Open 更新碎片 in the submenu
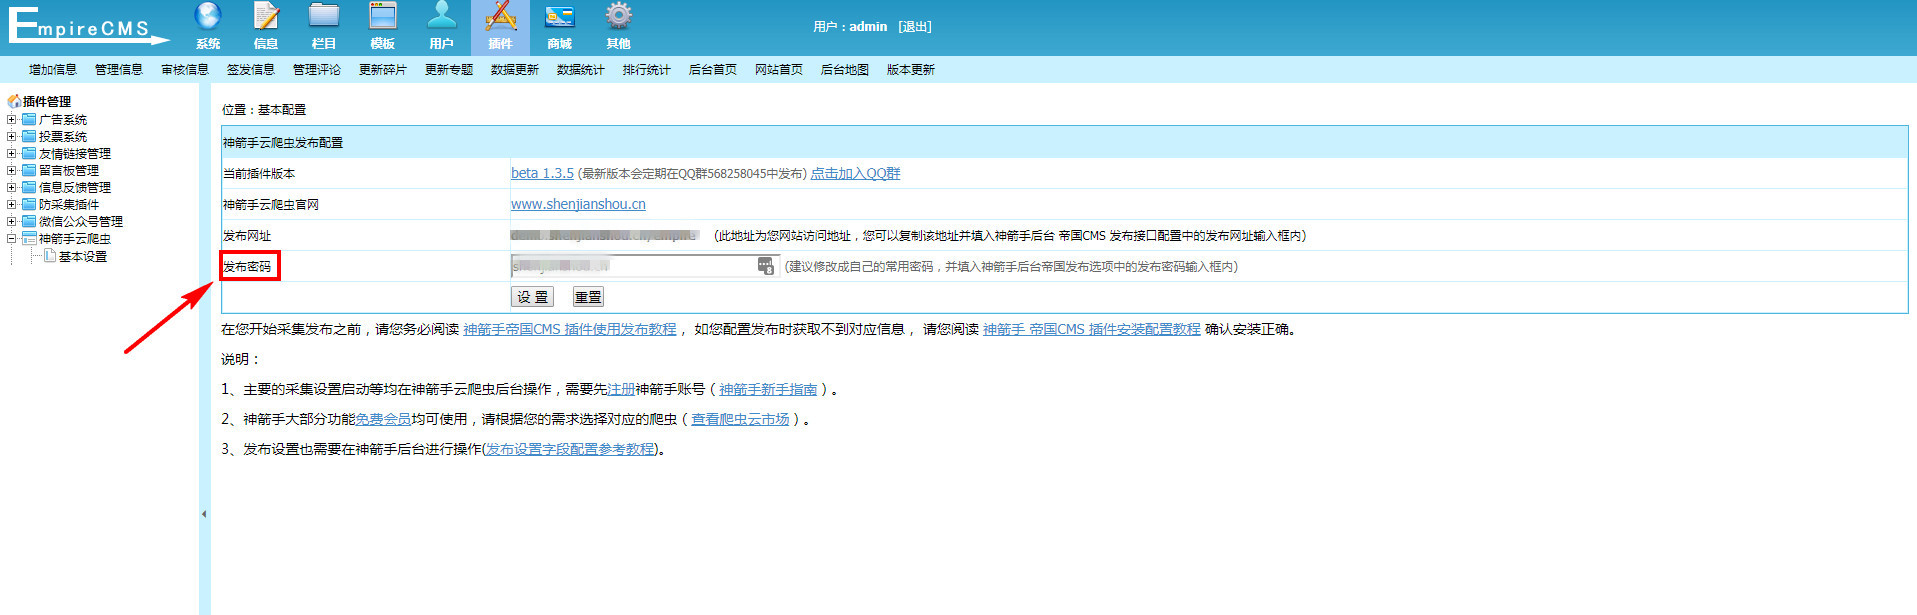The height and width of the screenshot is (615, 1917). (x=383, y=70)
